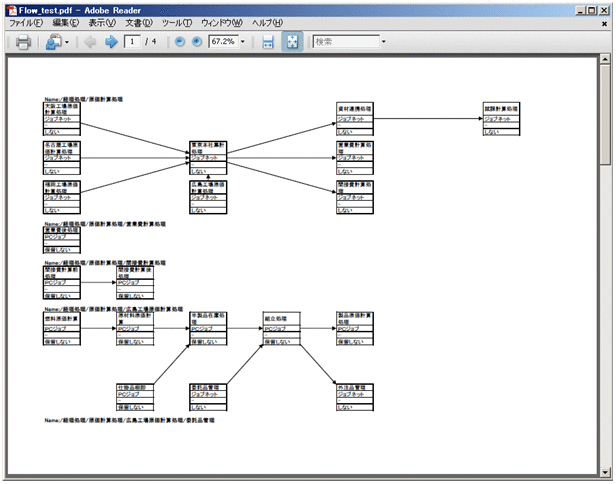Close the document with the menu bar x
The width and height of the screenshot is (616, 484).
tap(605, 22)
